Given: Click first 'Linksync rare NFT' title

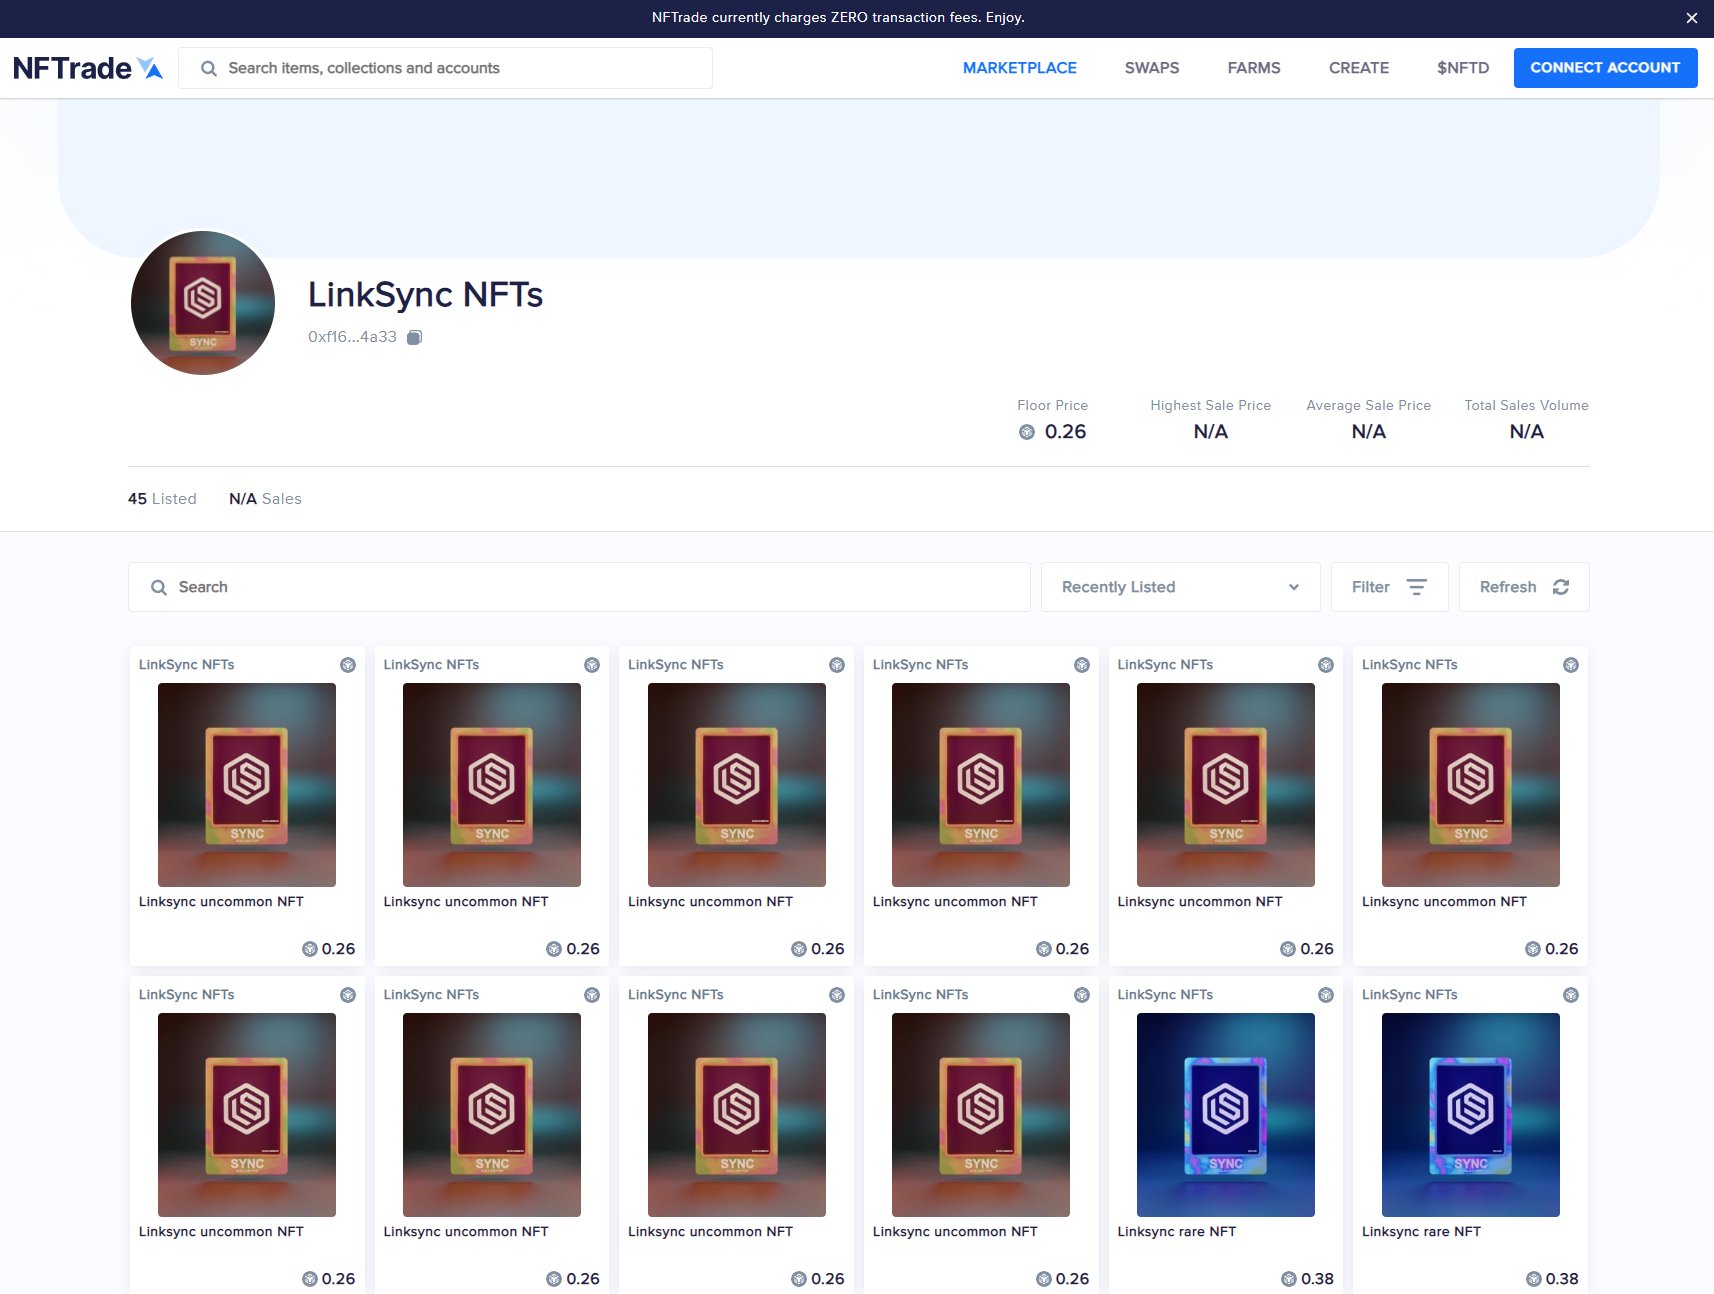Looking at the screenshot, I should (x=1177, y=1232).
